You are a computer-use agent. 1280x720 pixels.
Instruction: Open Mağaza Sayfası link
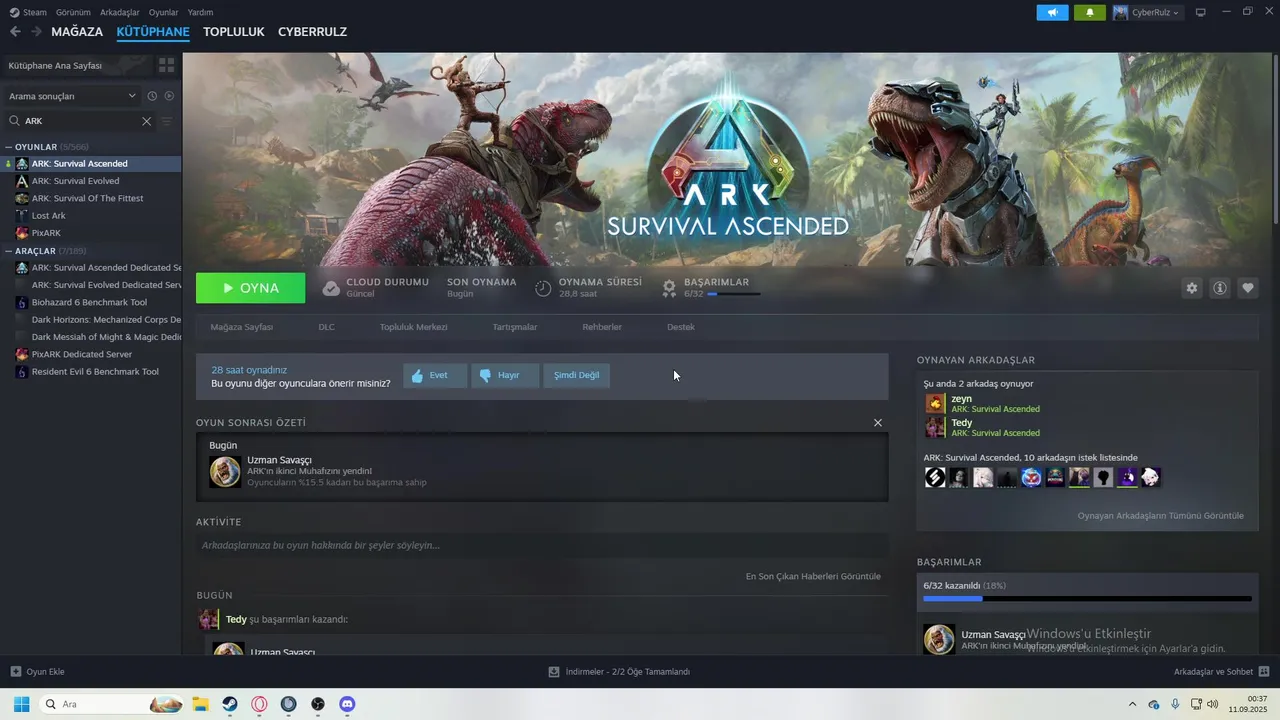click(x=241, y=327)
